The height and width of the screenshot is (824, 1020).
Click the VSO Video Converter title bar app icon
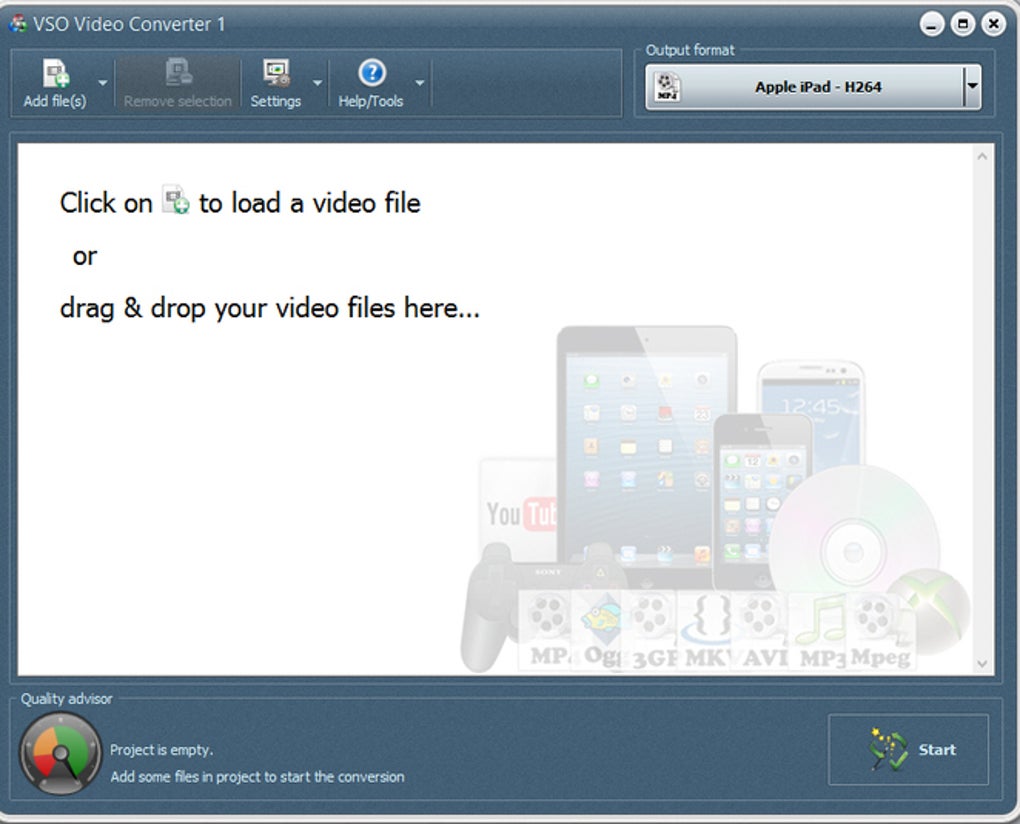coord(18,24)
